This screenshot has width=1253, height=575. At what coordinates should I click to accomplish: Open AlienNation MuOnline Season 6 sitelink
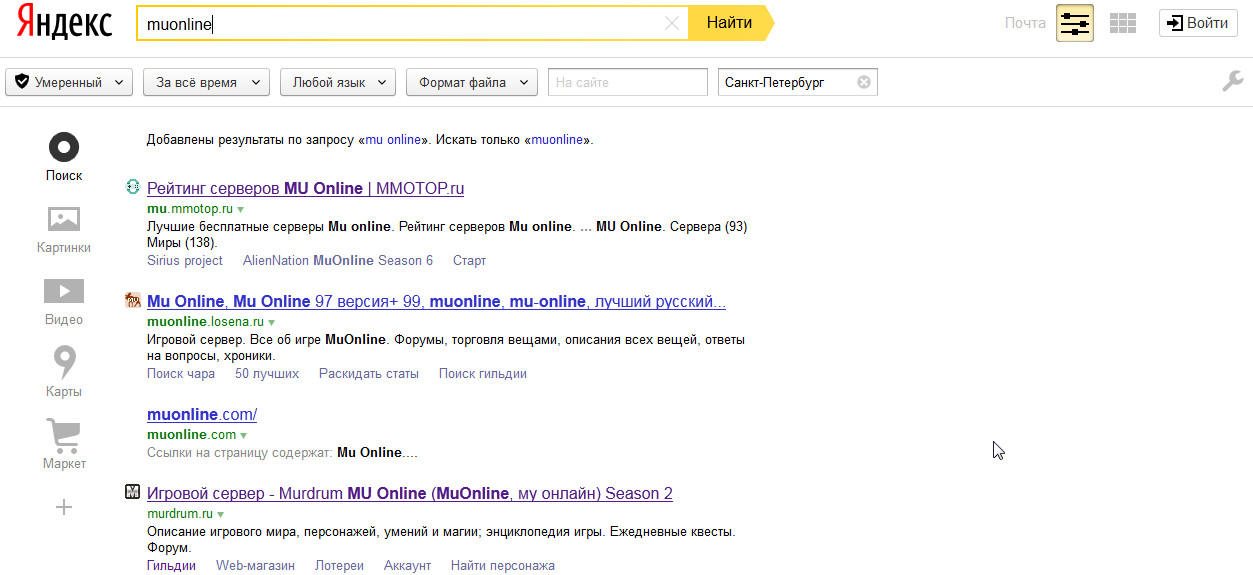338,260
